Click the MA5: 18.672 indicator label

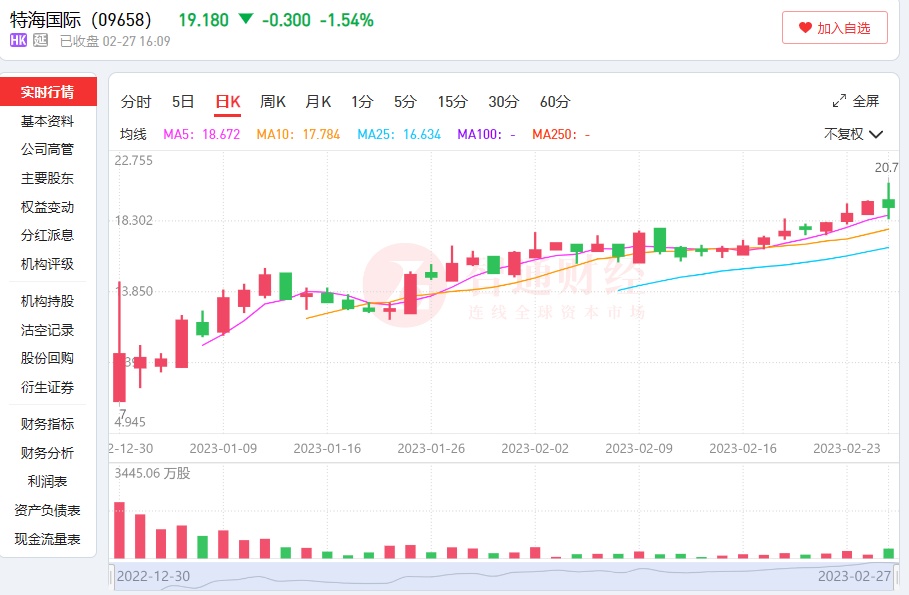[x=201, y=135]
